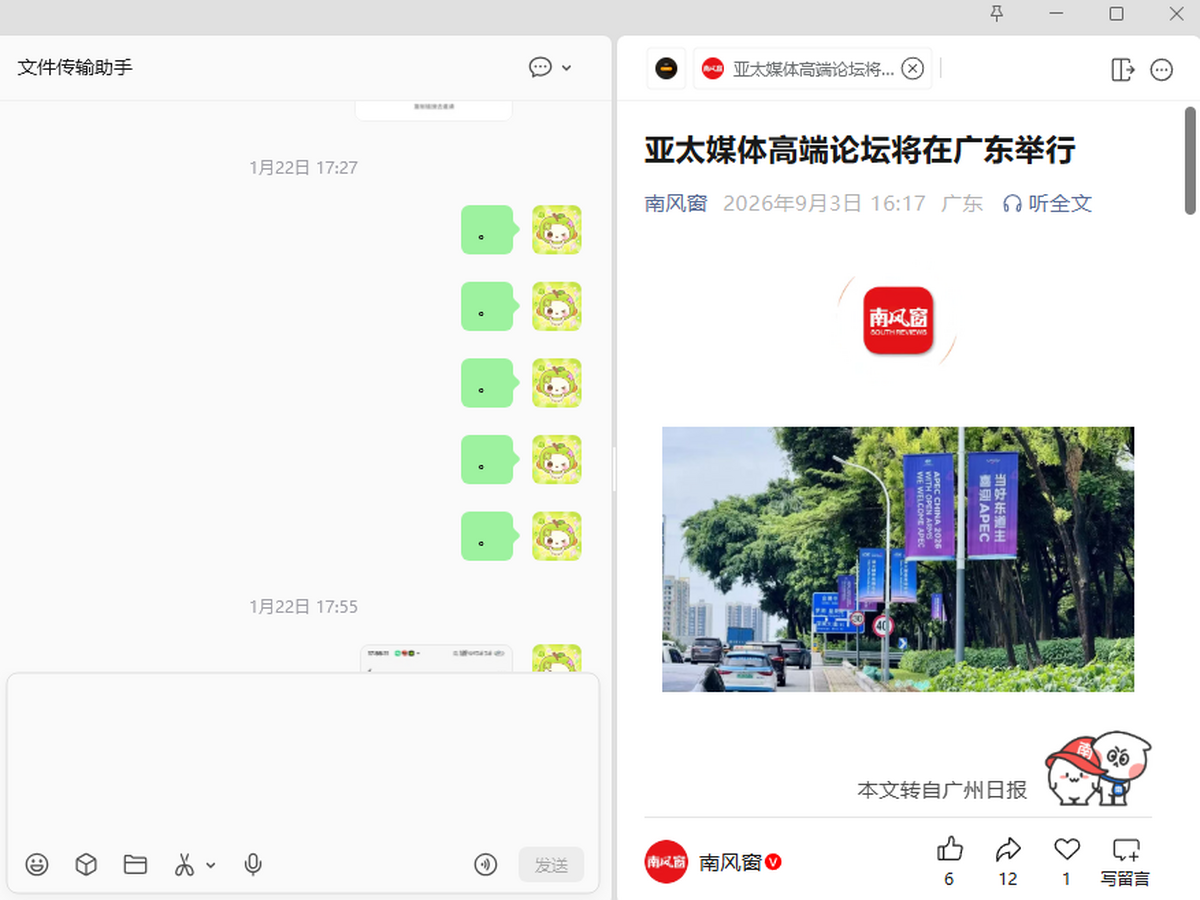1200x900 pixels.
Task: Open the 南风窗 red logo image
Action: [898, 320]
